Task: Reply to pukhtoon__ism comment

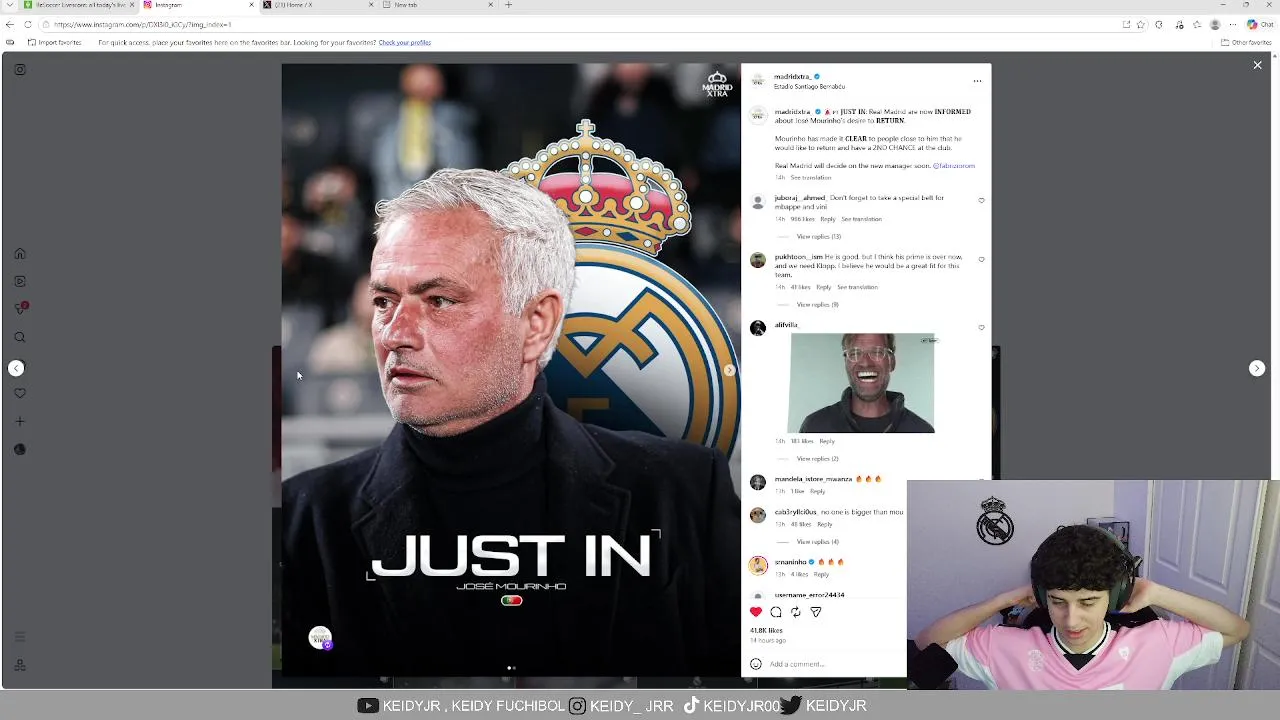Action: (x=824, y=287)
